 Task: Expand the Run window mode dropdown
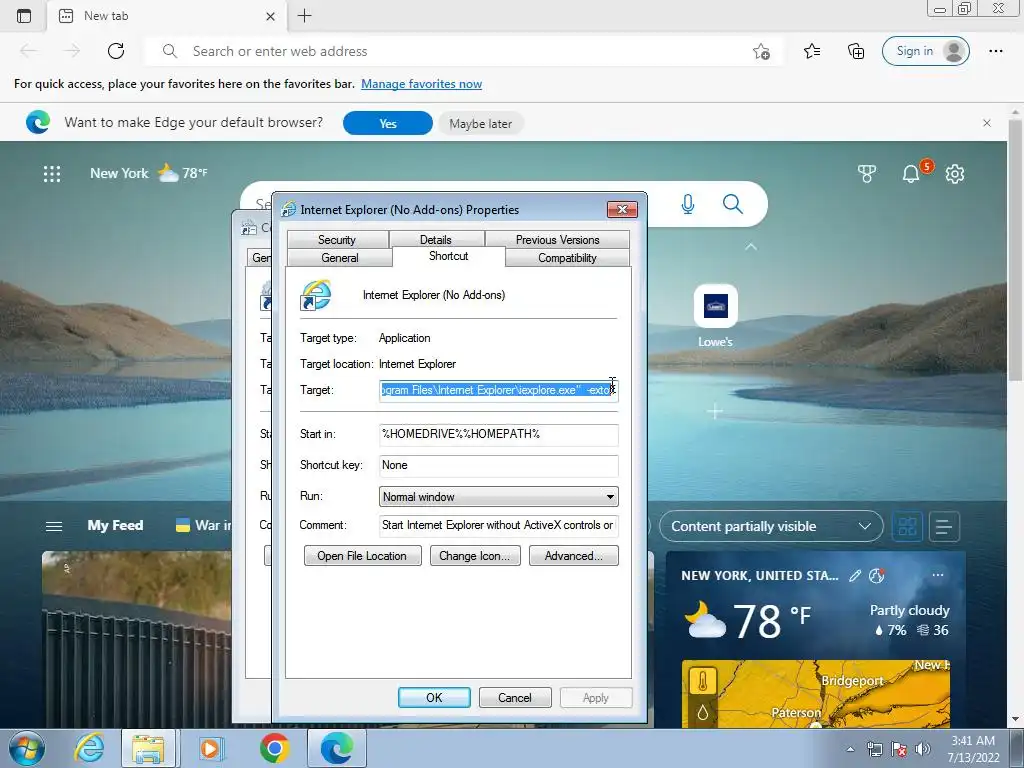tap(498, 496)
